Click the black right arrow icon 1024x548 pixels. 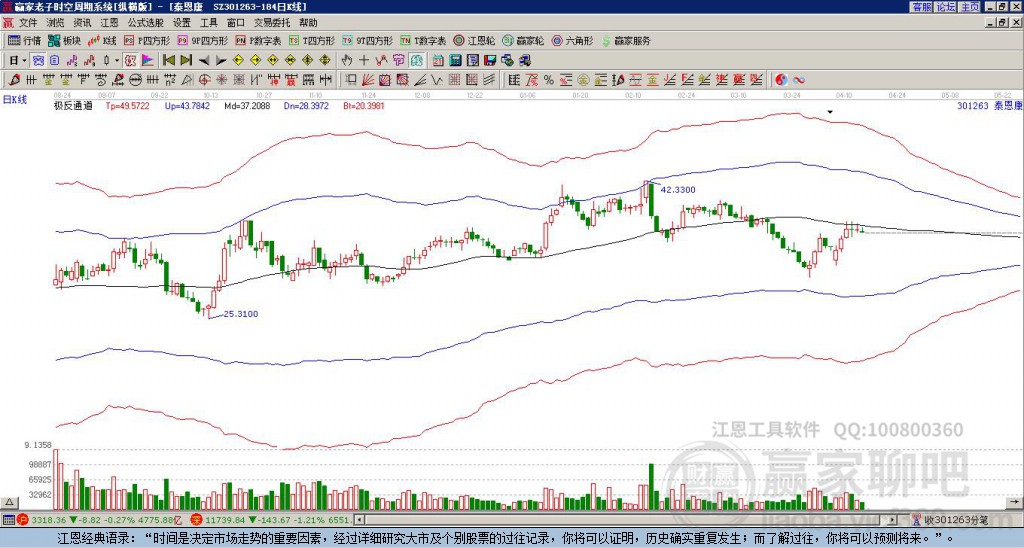[x=221, y=61]
